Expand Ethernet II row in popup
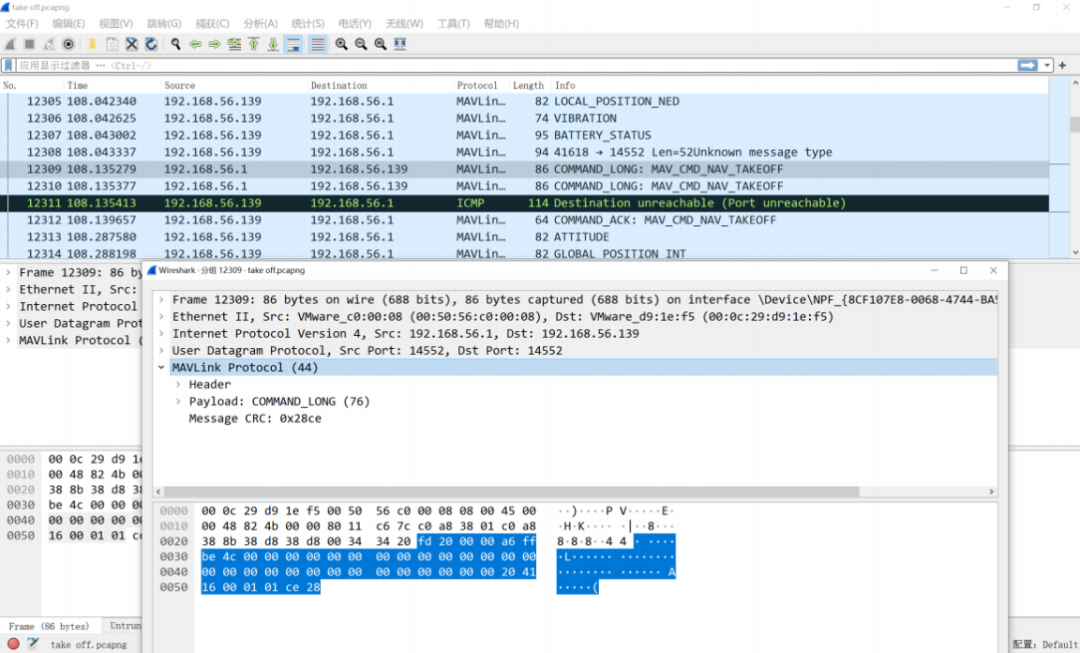Screen dimensions: 1080x653 pyautogui.click(x=161, y=317)
